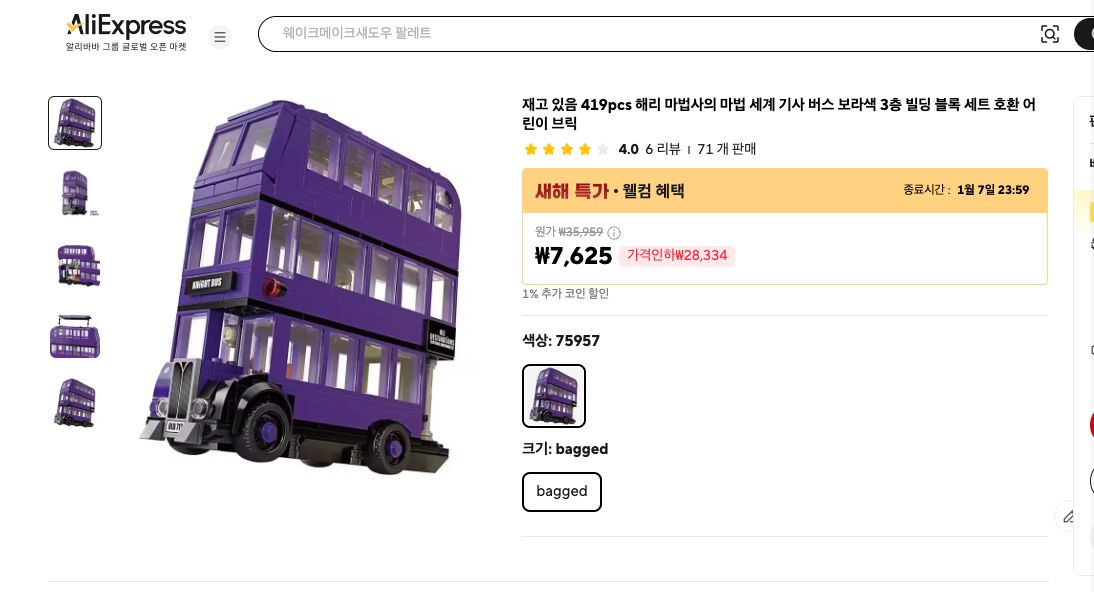Screen dimensions: 1094x592
Task: Click the AliExpress logo
Action: (125, 27)
